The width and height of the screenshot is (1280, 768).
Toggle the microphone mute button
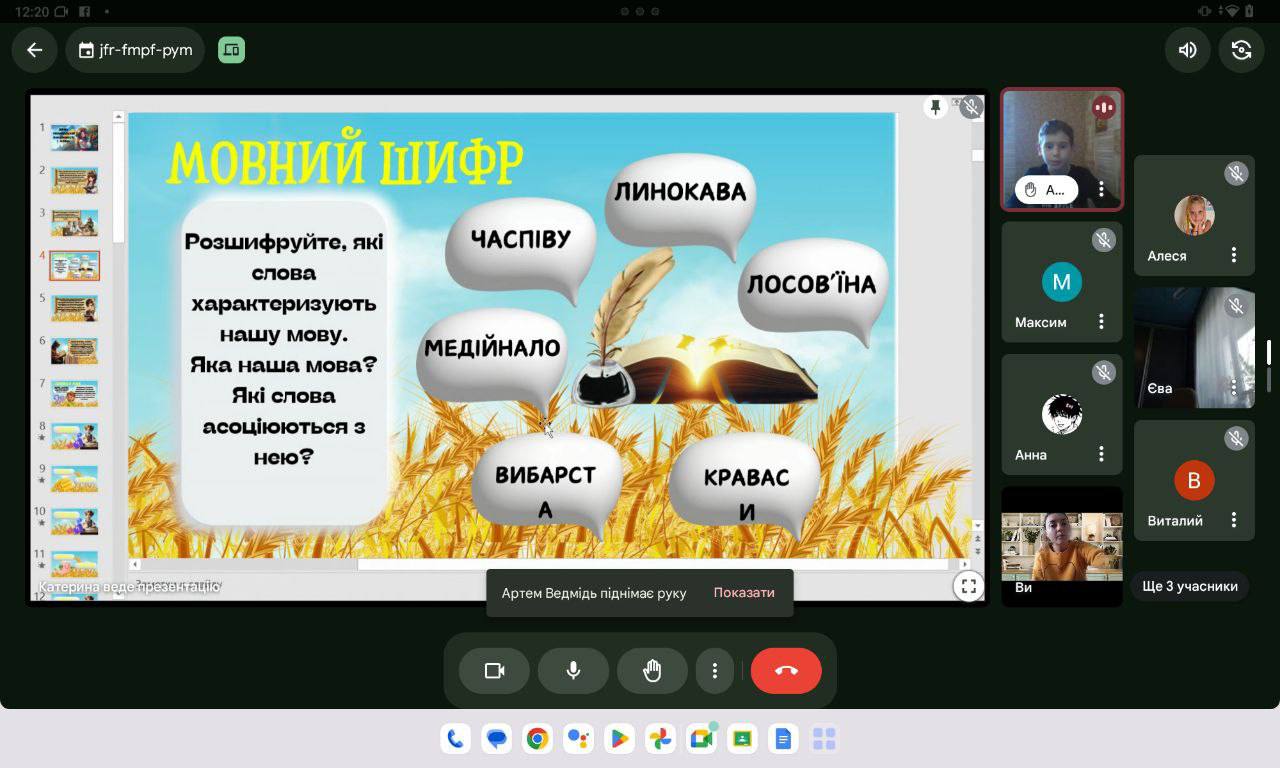click(x=573, y=671)
